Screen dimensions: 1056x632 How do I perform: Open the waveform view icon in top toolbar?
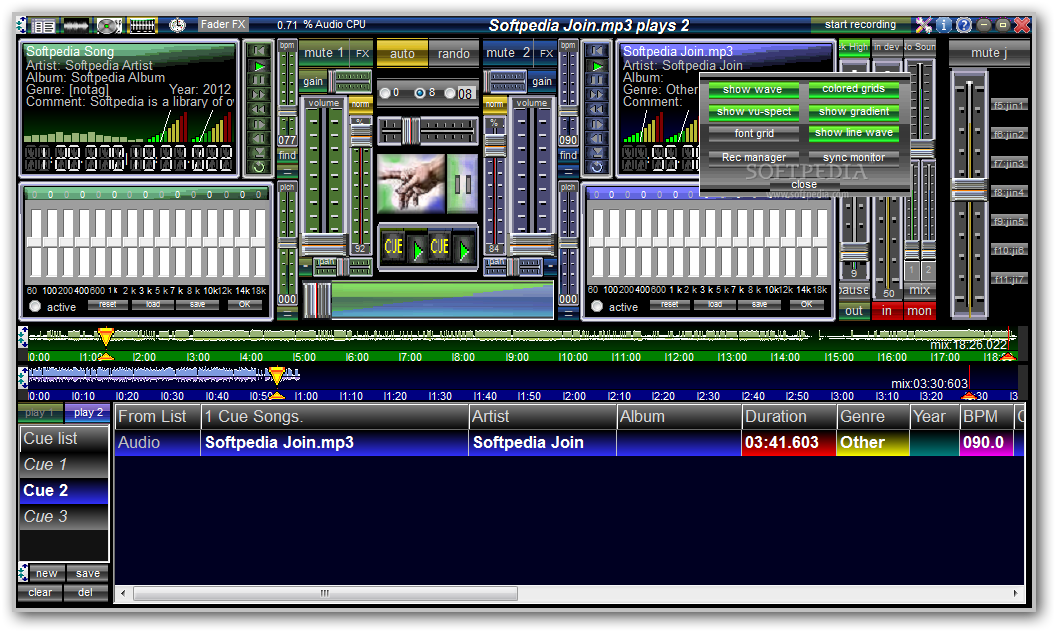pyautogui.click(x=75, y=26)
